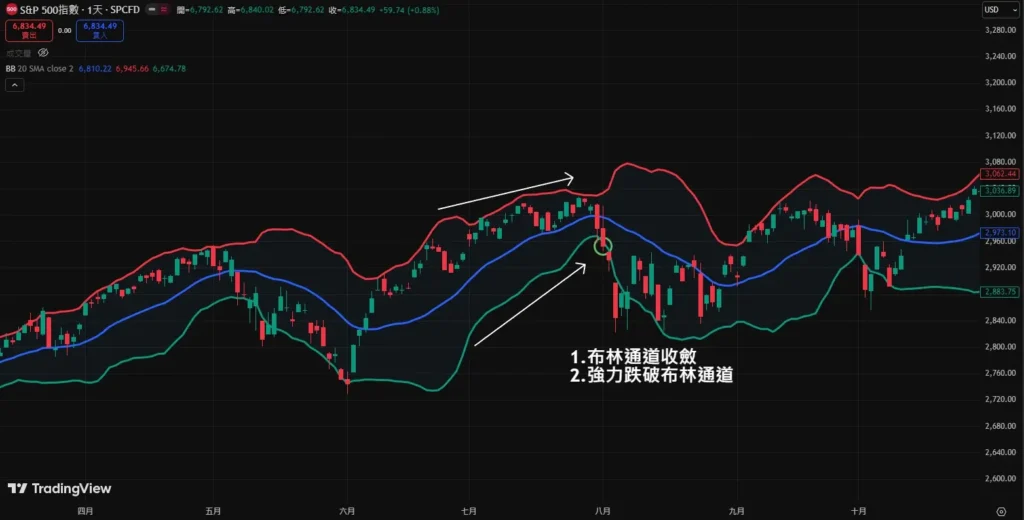
Task: Click the red sell button 6,834.49
Action: [x=28, y=30]
